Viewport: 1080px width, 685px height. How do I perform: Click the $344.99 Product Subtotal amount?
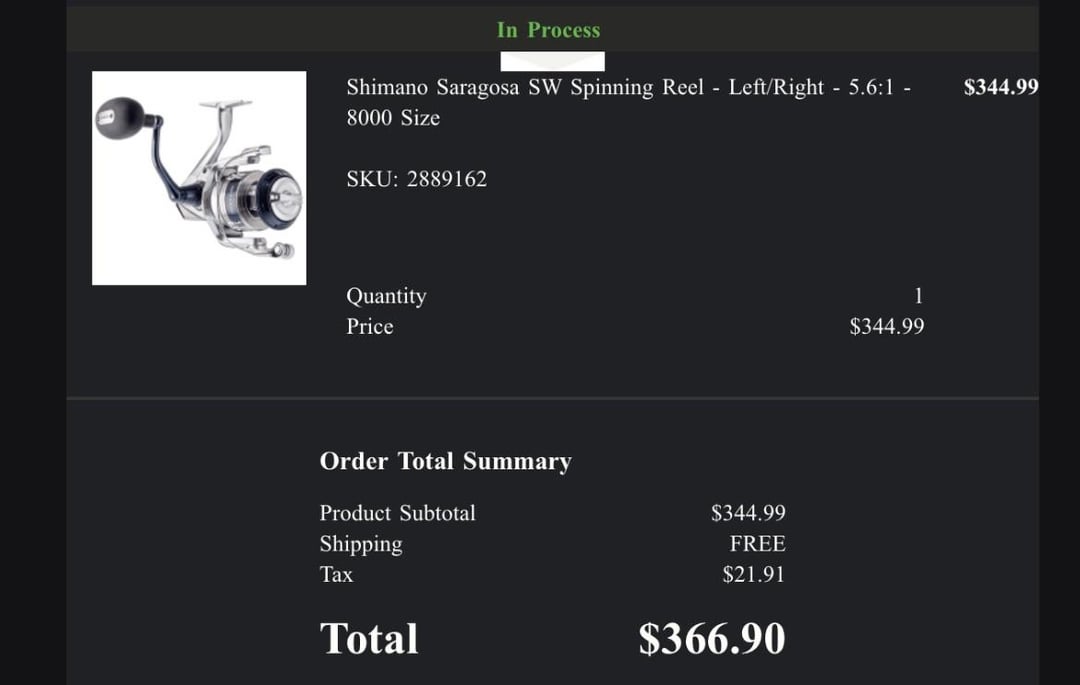[x=748, y=513]
